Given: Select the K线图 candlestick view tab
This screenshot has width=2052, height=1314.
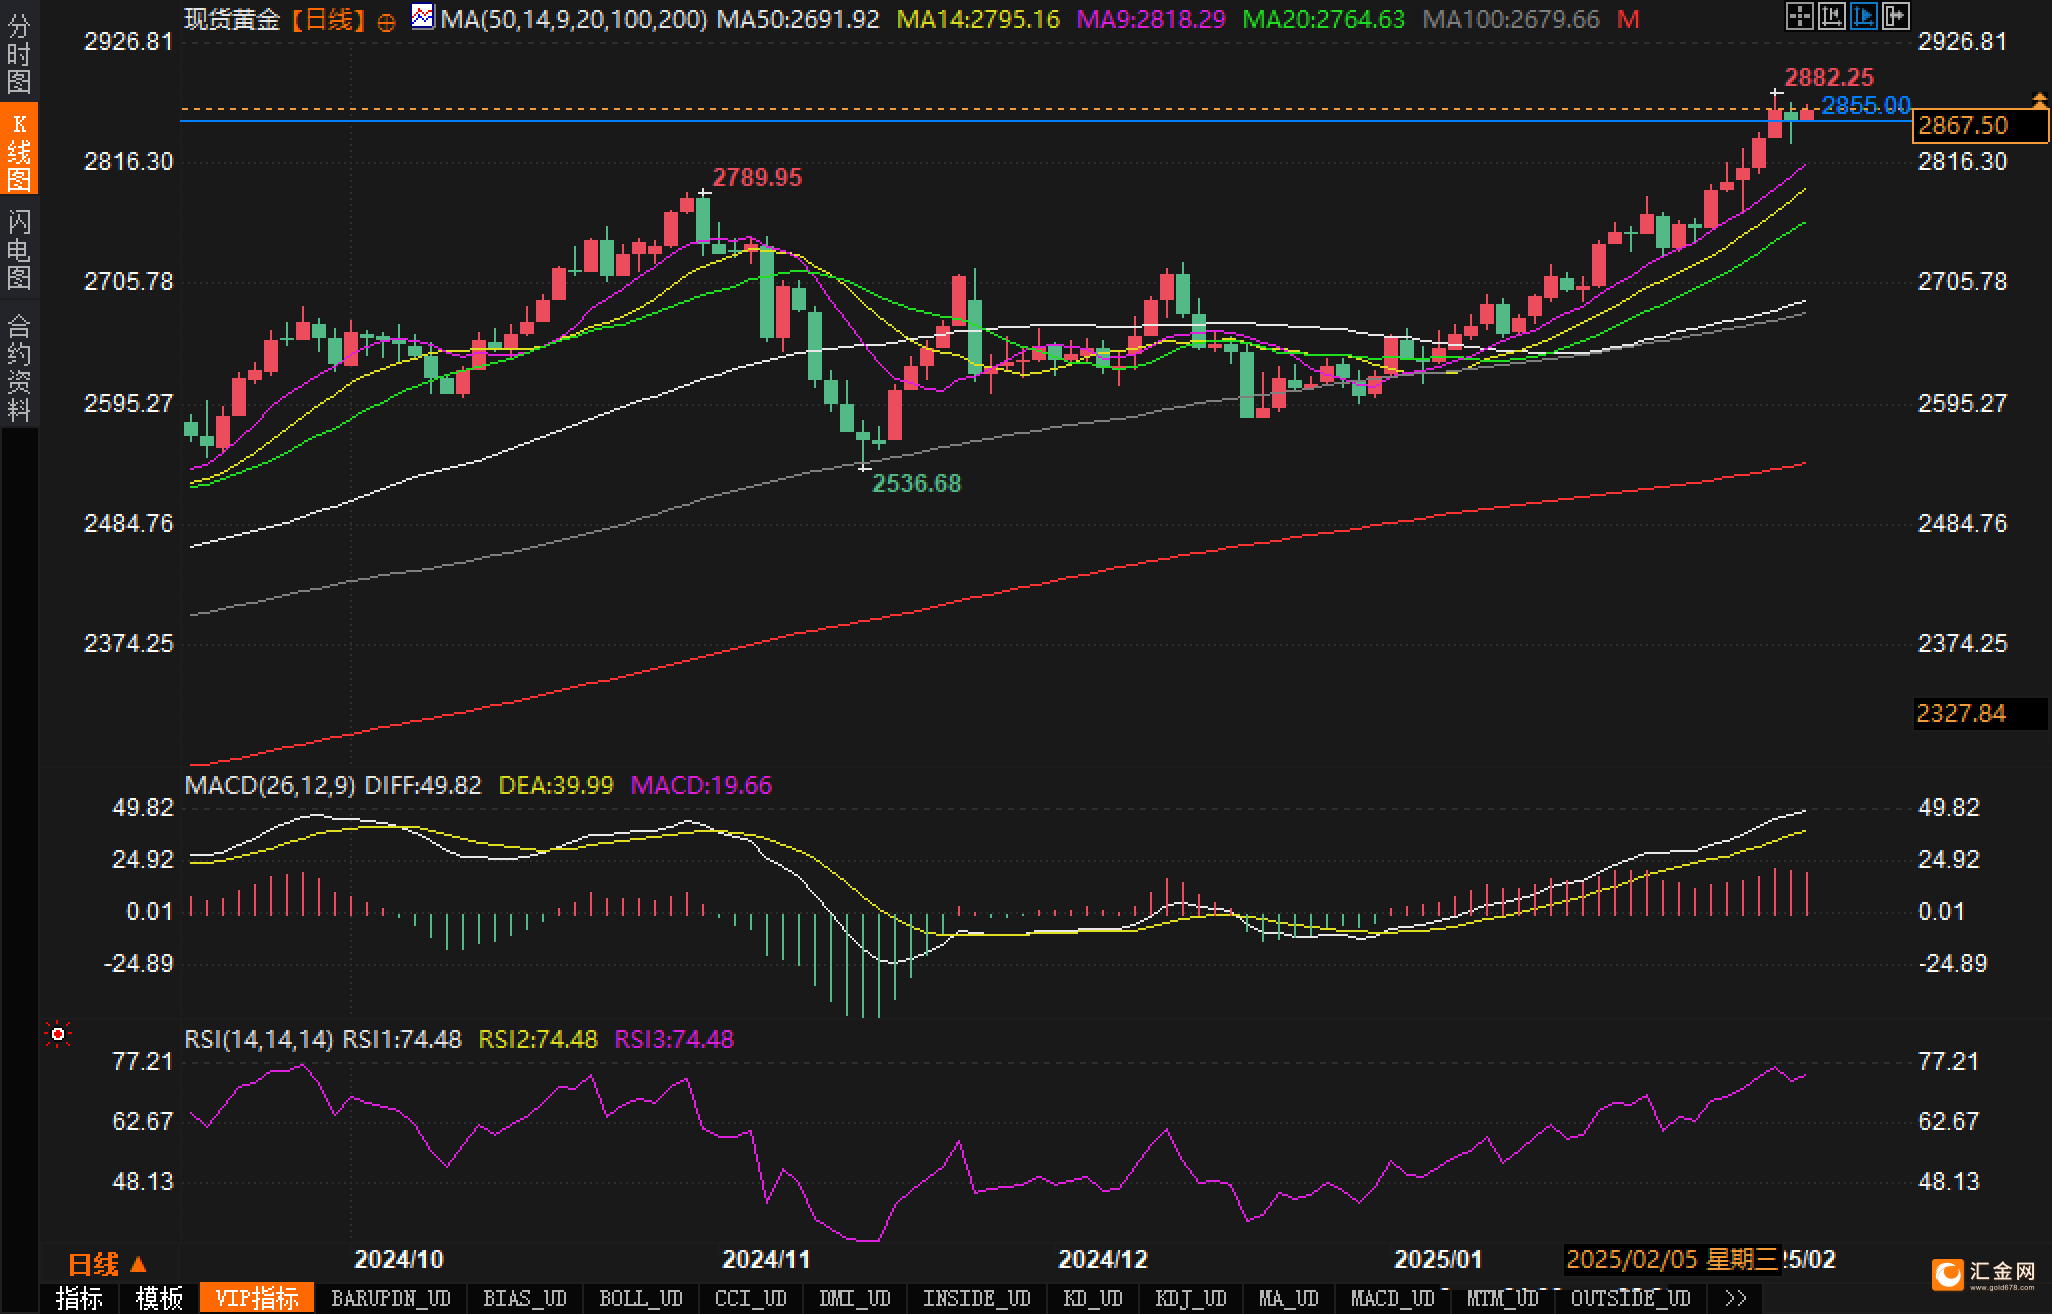Looking at the screenshot, I should [19, 150].
